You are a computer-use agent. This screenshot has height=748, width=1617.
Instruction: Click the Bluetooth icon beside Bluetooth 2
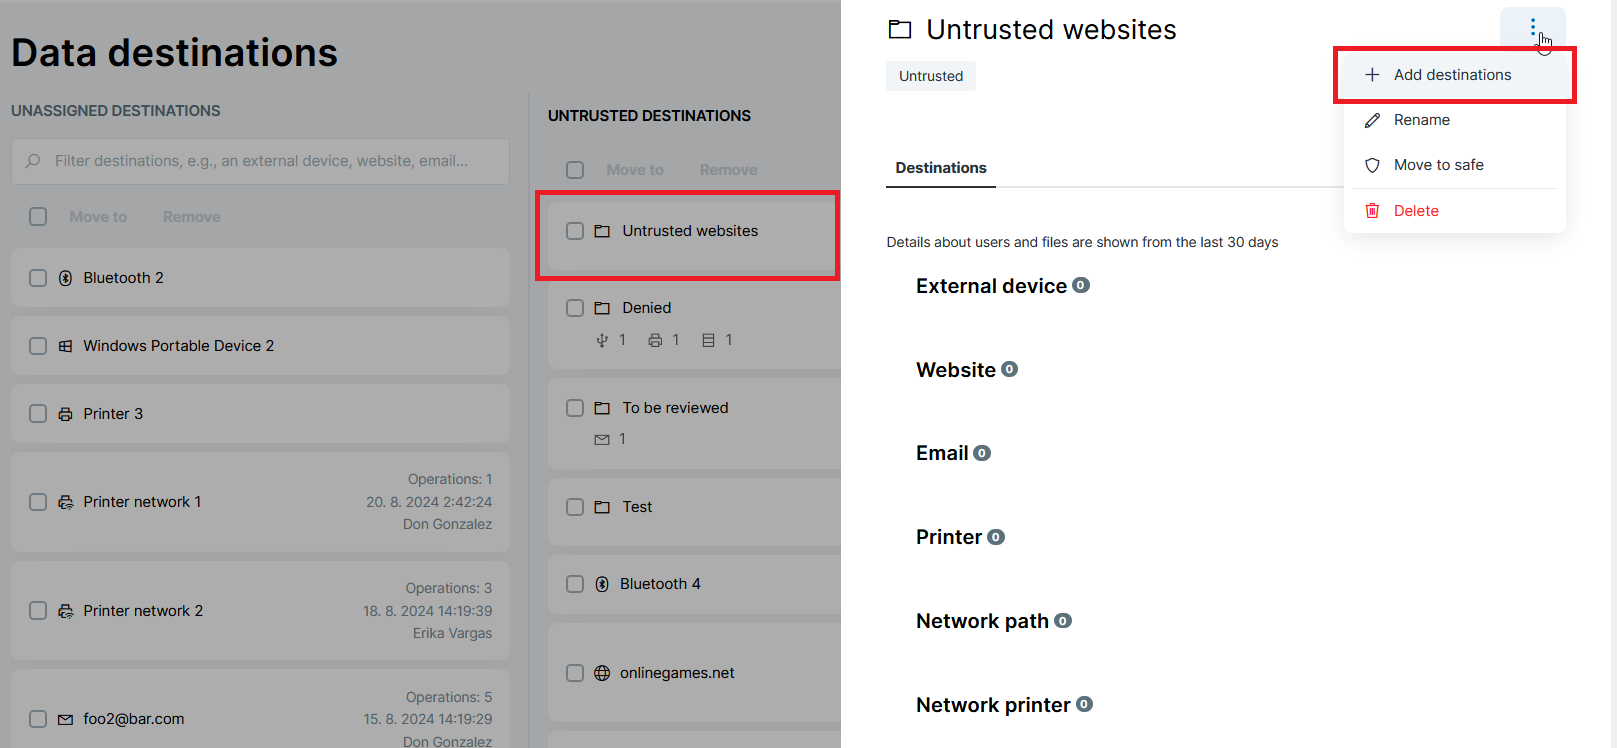click(65, 278)
